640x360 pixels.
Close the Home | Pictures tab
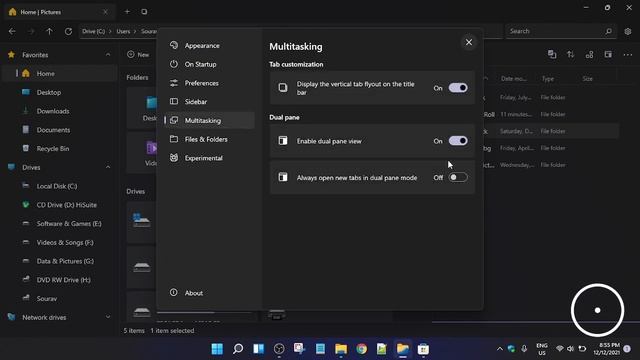point(105,12)
